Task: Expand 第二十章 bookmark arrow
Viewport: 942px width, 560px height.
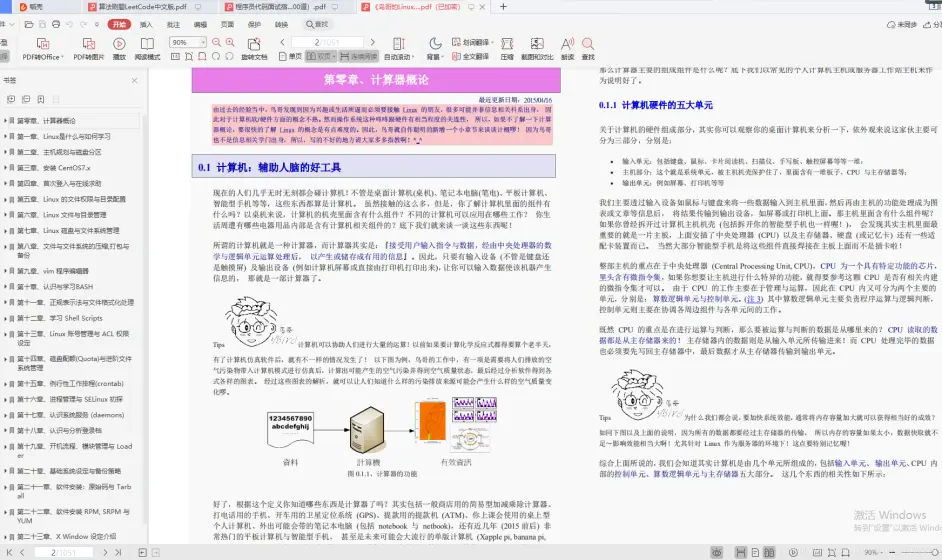Action: [x=5, y=471]
